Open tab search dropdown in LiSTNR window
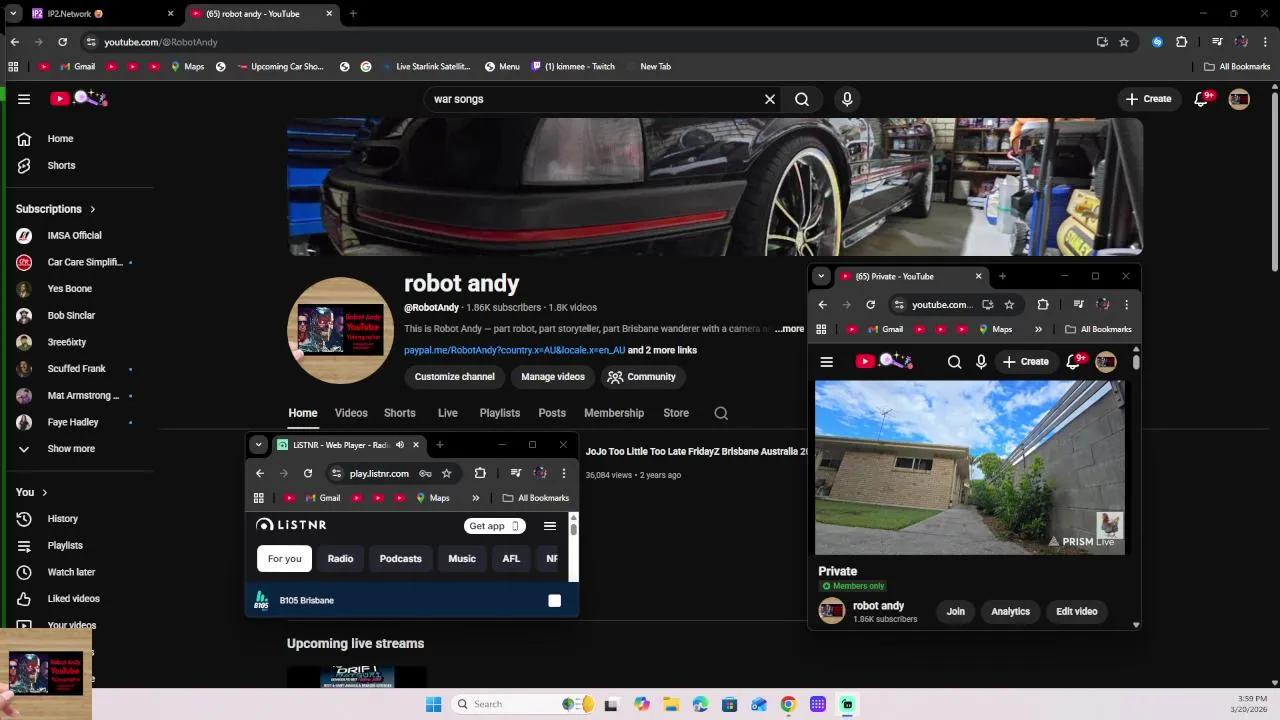 point(259,445)
